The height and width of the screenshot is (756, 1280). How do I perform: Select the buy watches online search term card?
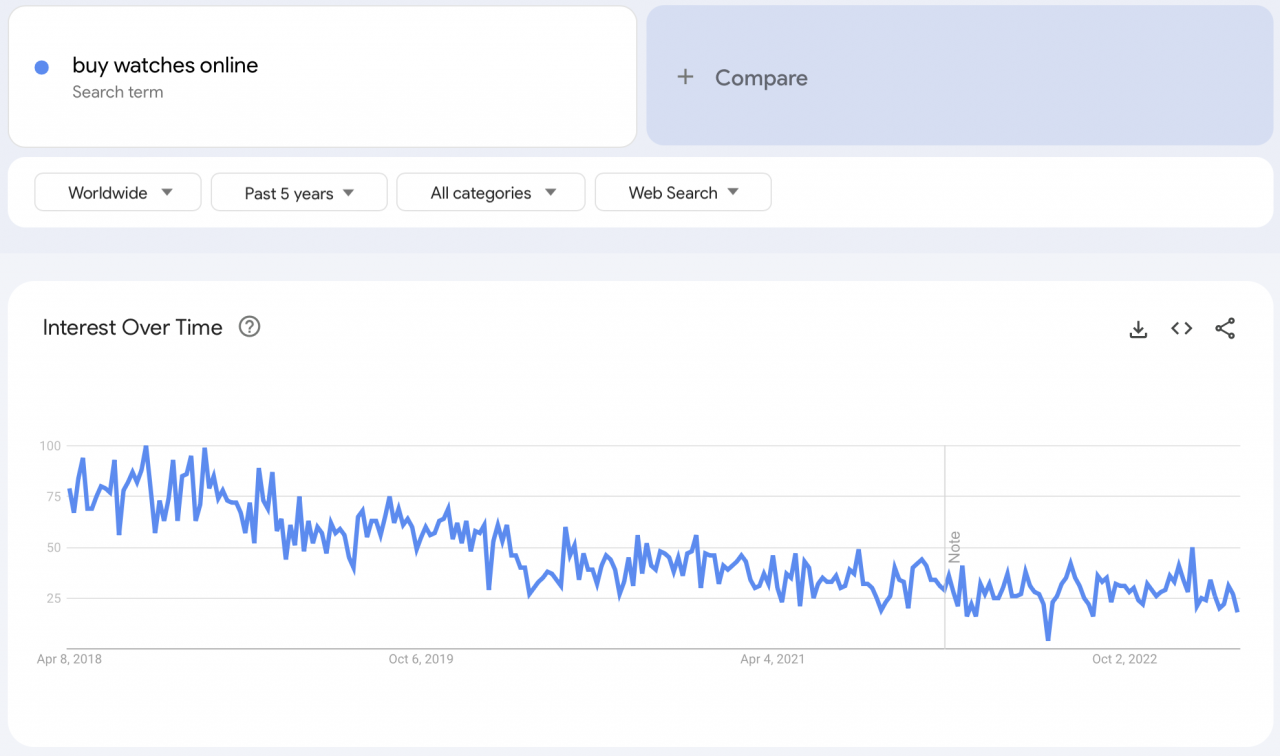click(x=322, y=76)
